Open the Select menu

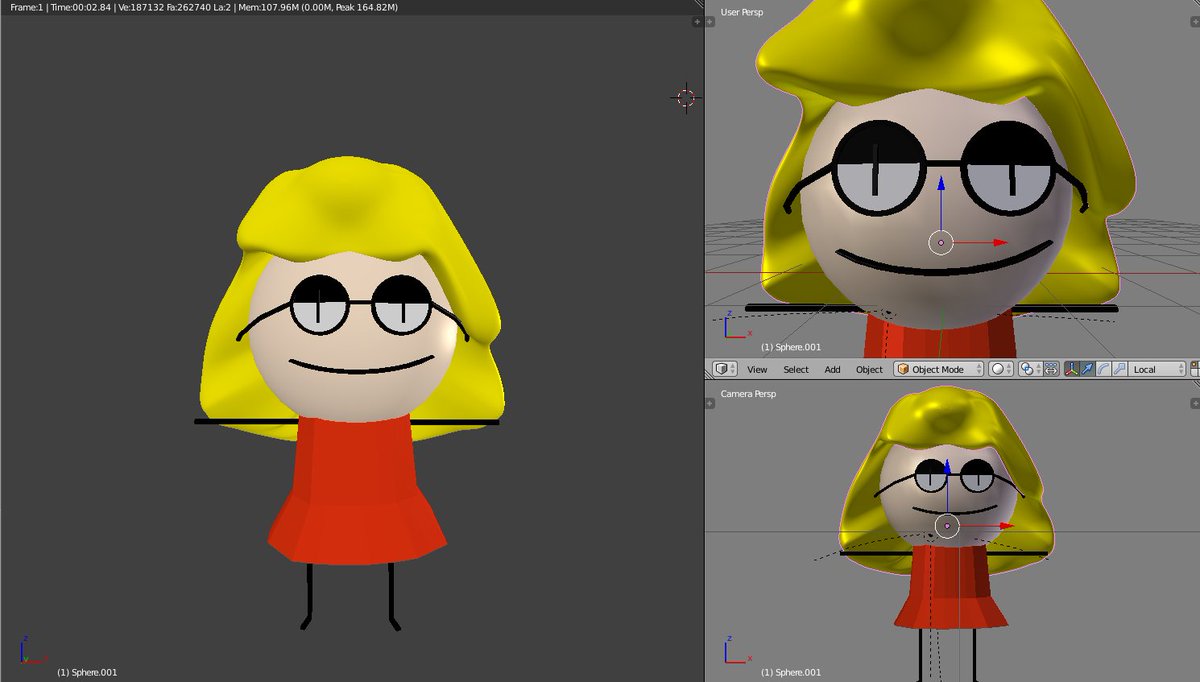click(x=796, y=370)
